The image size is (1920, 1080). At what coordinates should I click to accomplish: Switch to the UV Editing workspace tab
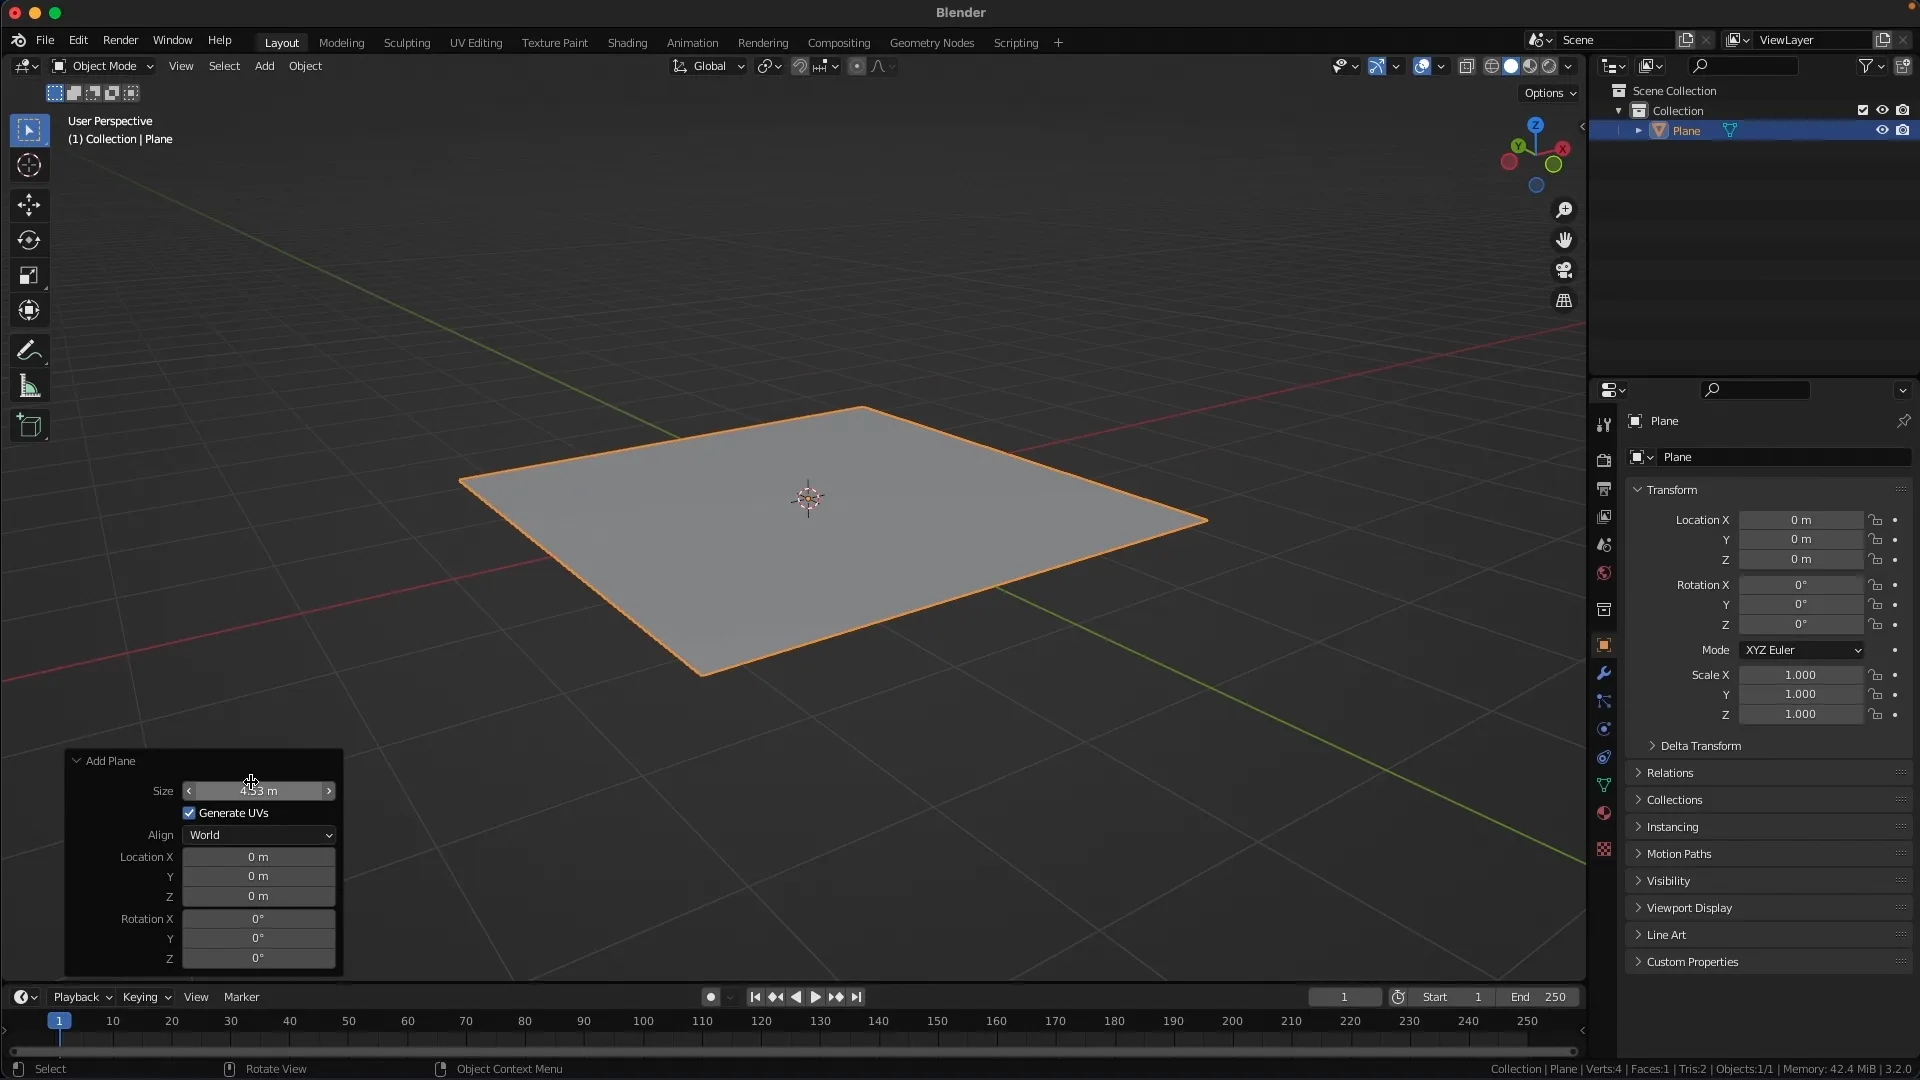[x=476, y=43]
